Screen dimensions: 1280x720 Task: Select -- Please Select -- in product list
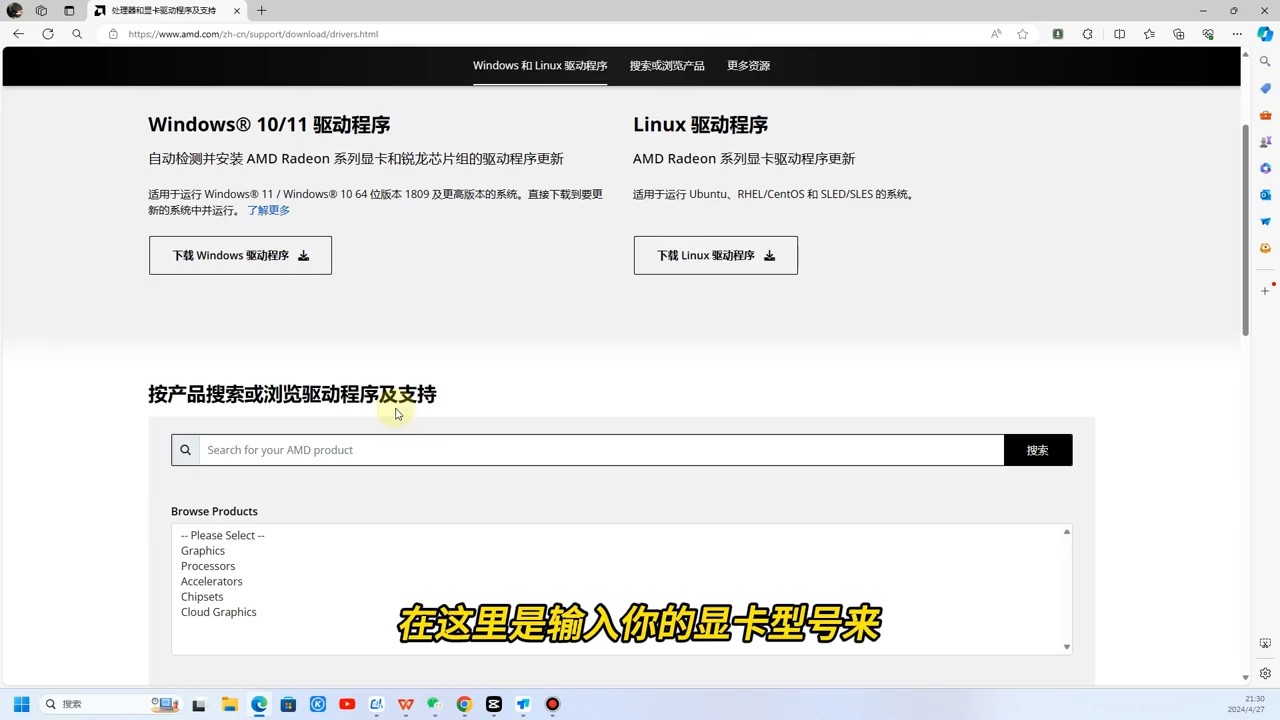pos(222,536)
